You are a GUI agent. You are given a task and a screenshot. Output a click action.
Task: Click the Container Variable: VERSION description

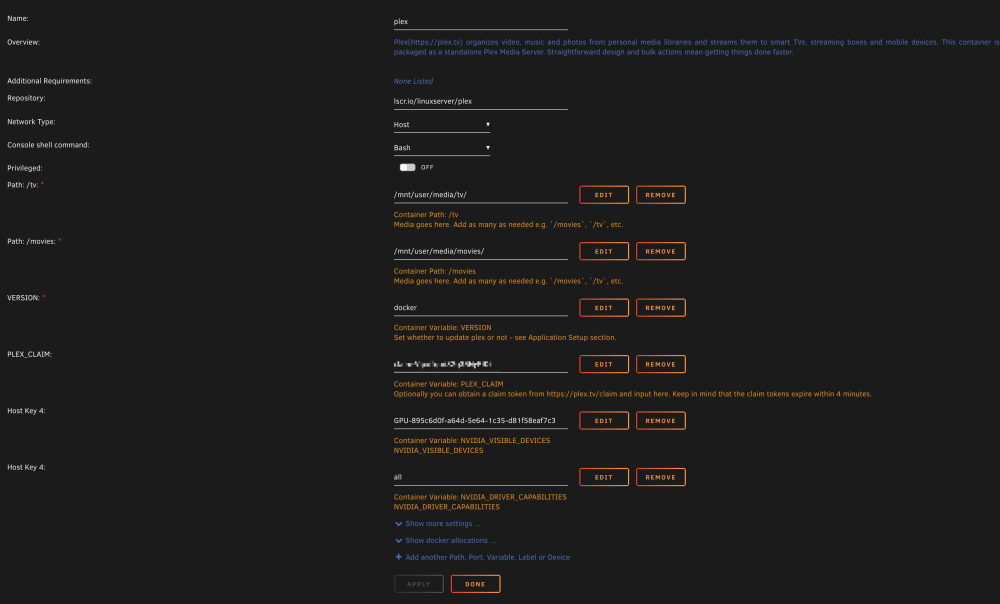pyautogui.click(x=443, y=328)
